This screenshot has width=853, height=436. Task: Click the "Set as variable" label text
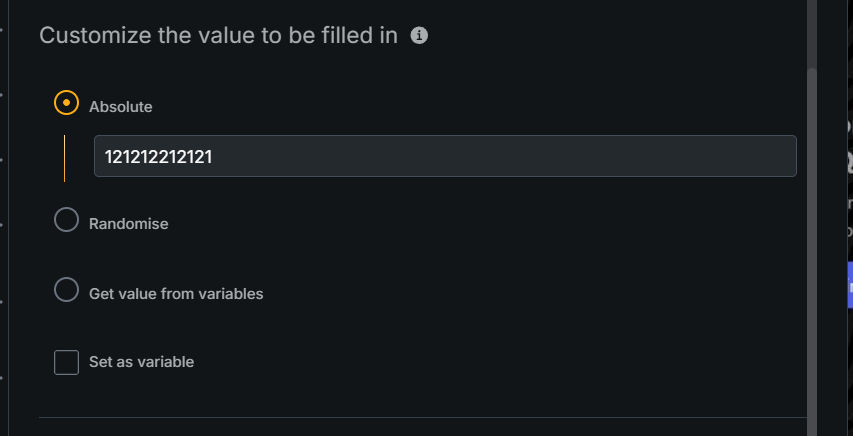141,362
